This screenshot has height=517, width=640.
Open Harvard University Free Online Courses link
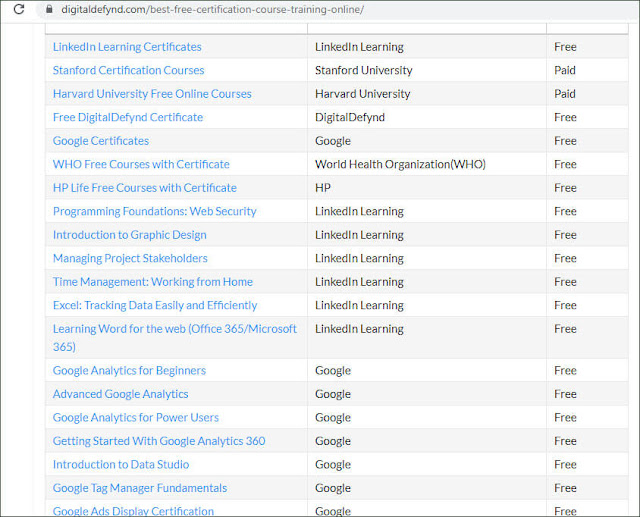[x=152, y=94]
